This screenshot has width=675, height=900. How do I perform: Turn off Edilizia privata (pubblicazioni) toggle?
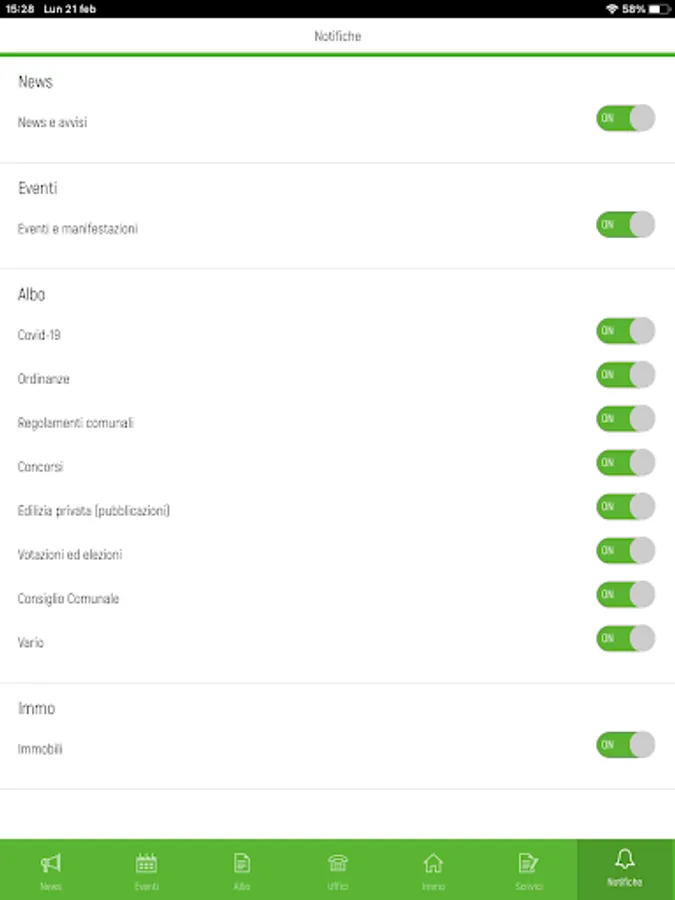point(625,507)
